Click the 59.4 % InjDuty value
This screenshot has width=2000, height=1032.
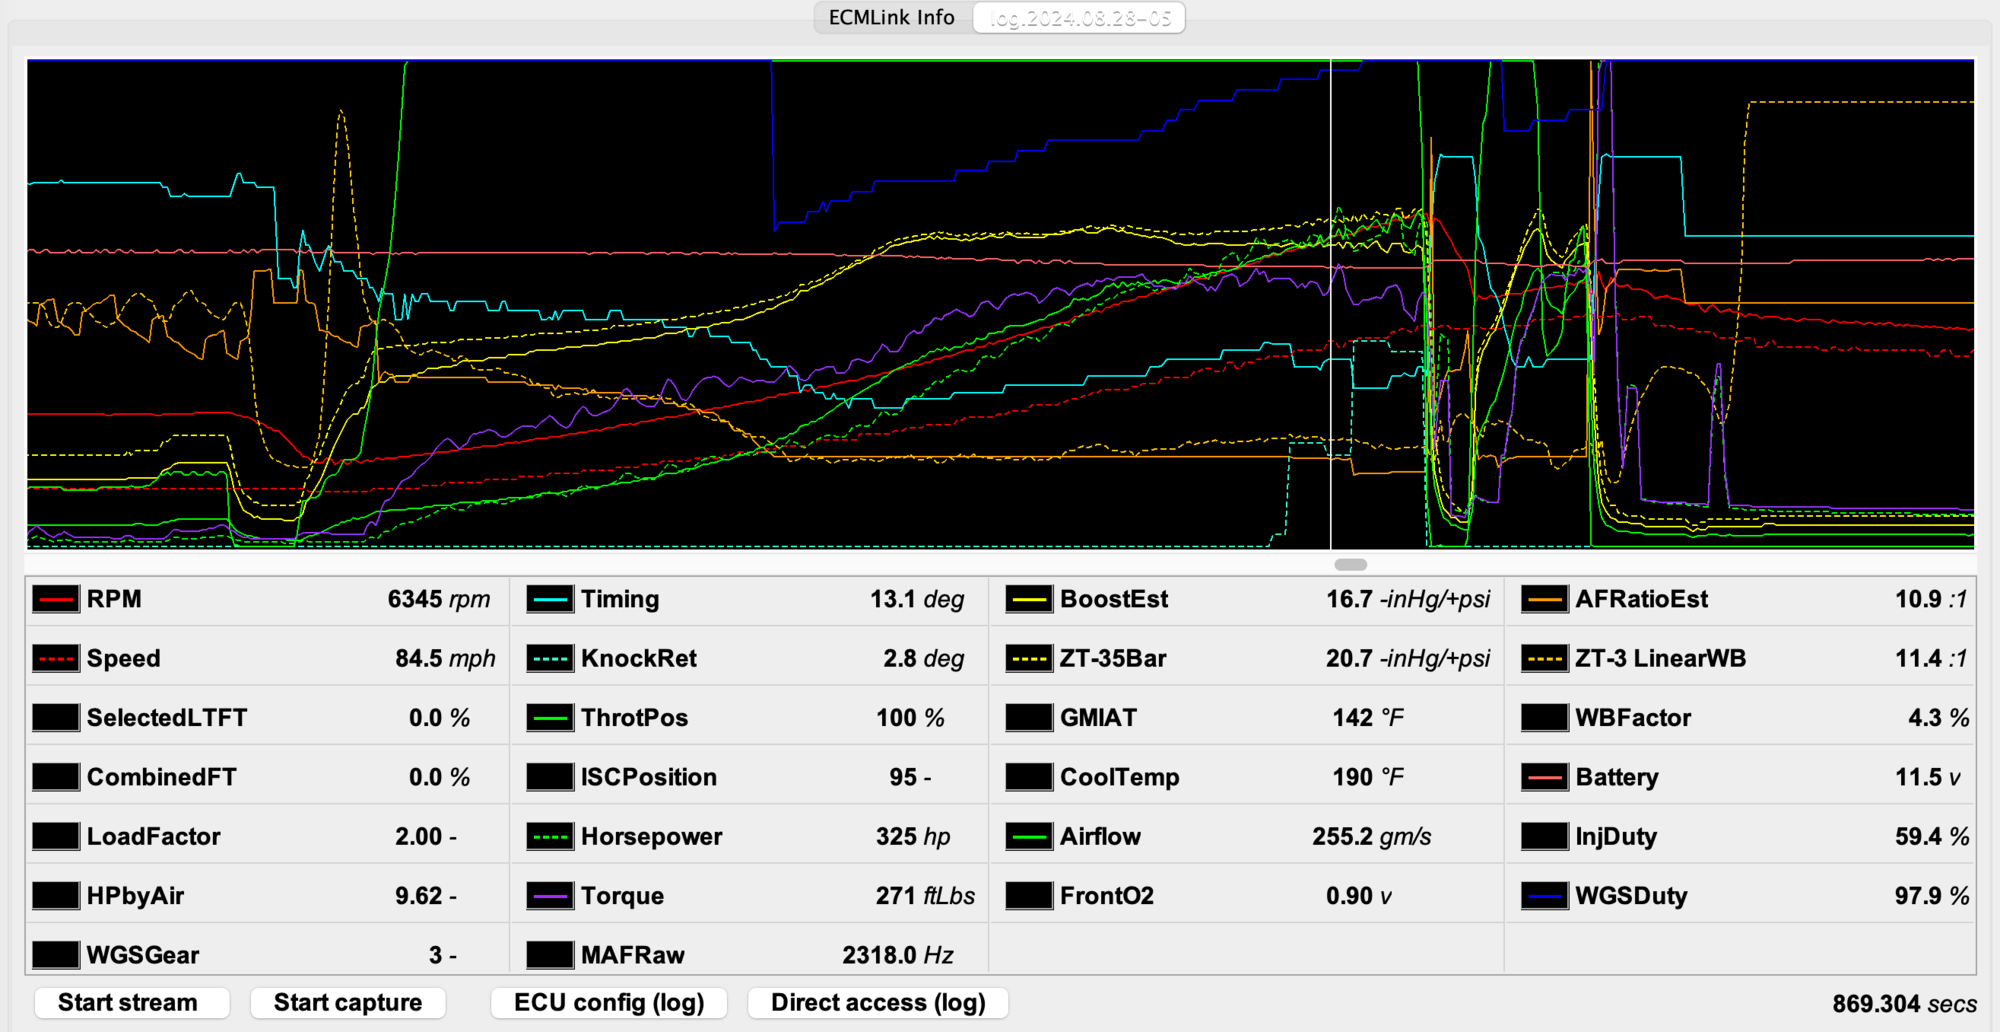[x=1932, y=836]
